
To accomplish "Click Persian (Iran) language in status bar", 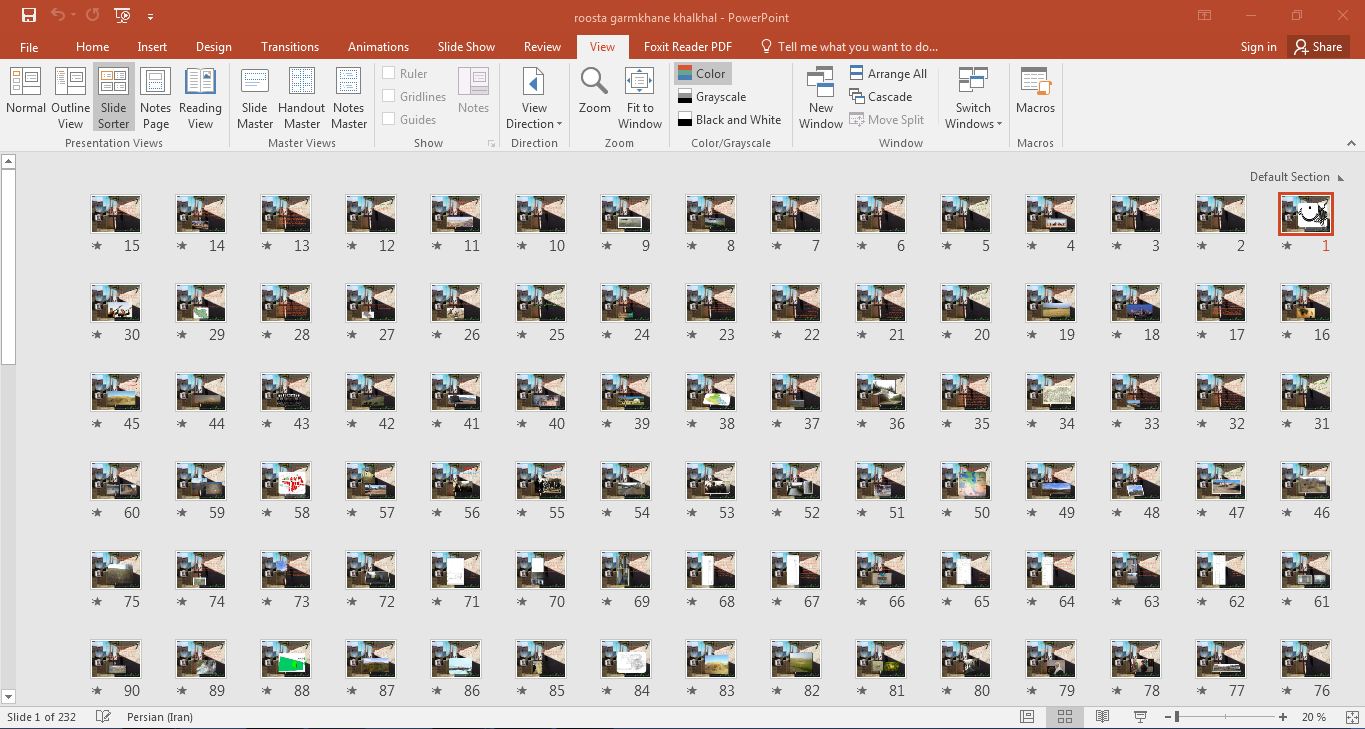I will pyautogui.click(x=160, y=717).
